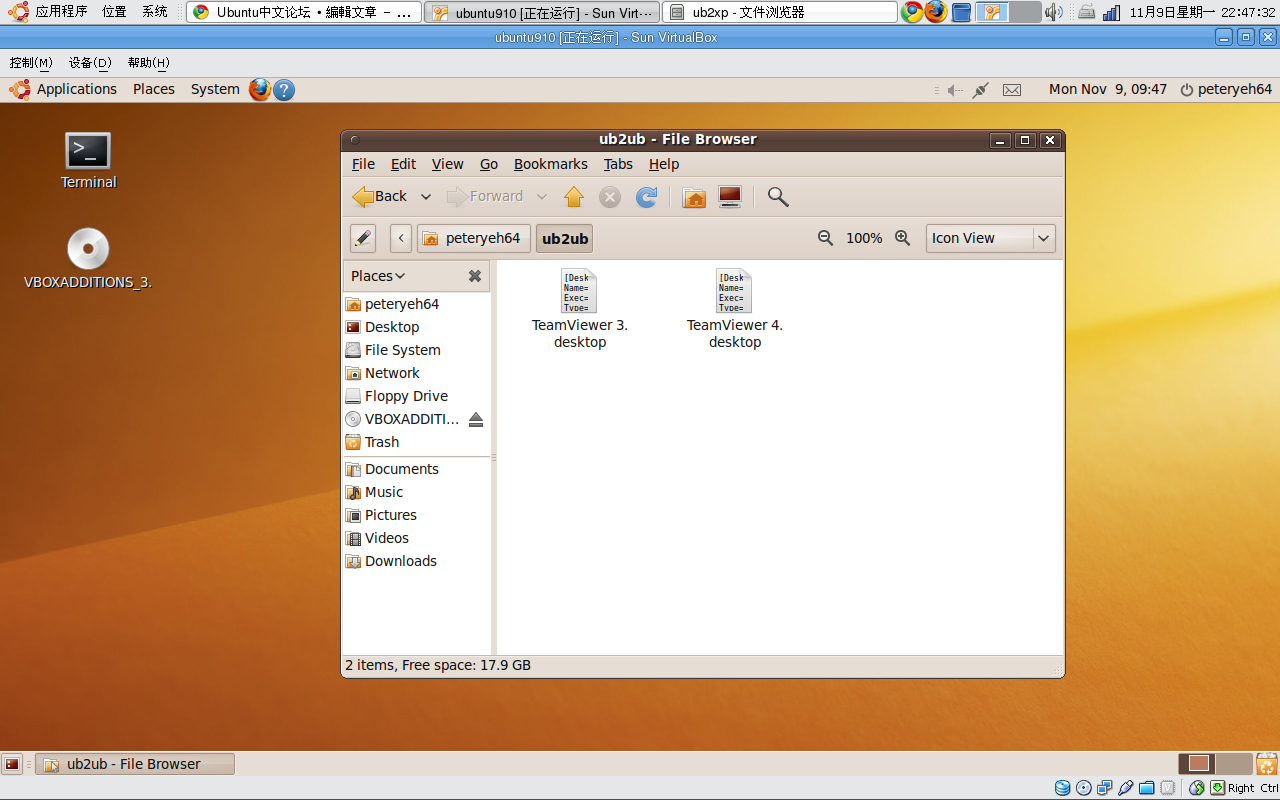Toggle the text location entry pencil button
This screenshot has width=1280, height=800.
363,238
